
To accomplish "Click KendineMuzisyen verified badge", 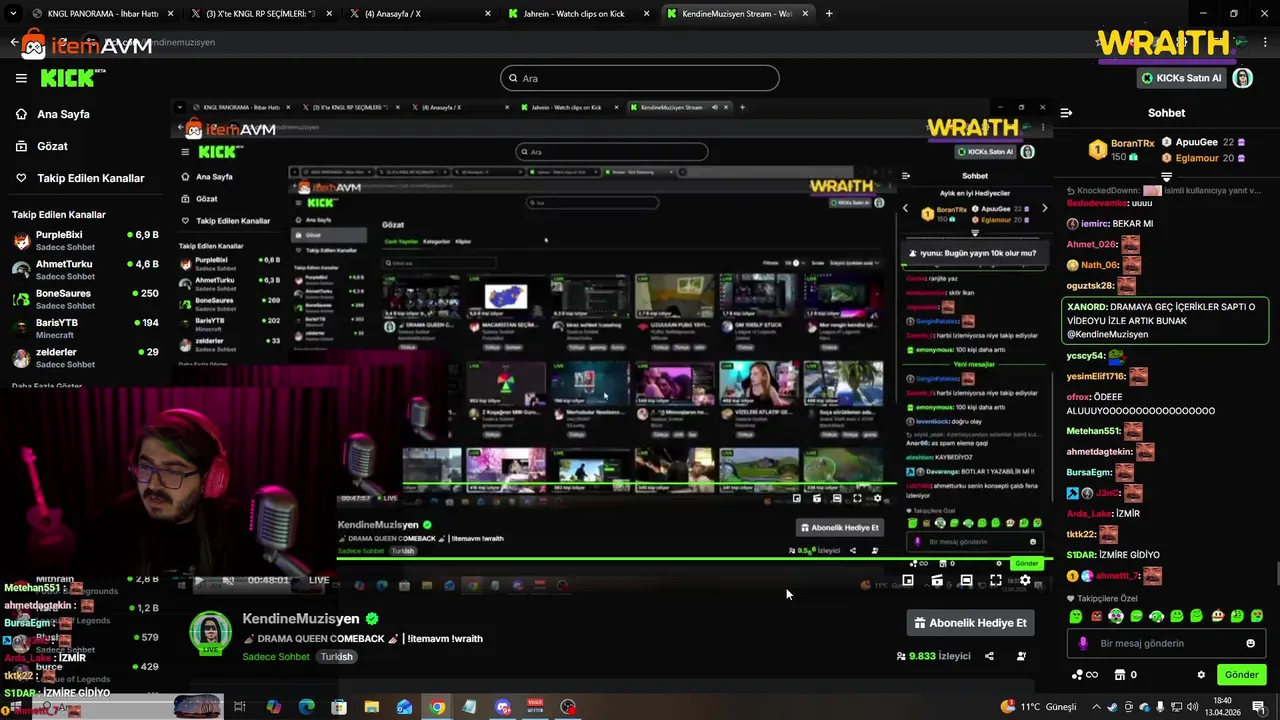I will pyautogui.click(x=372, y=619).
